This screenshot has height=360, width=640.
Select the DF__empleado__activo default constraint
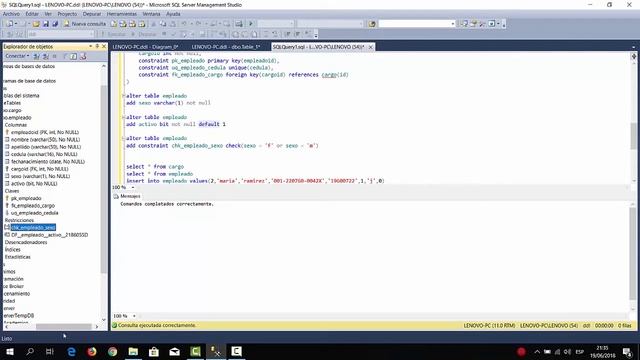[49, 235]
